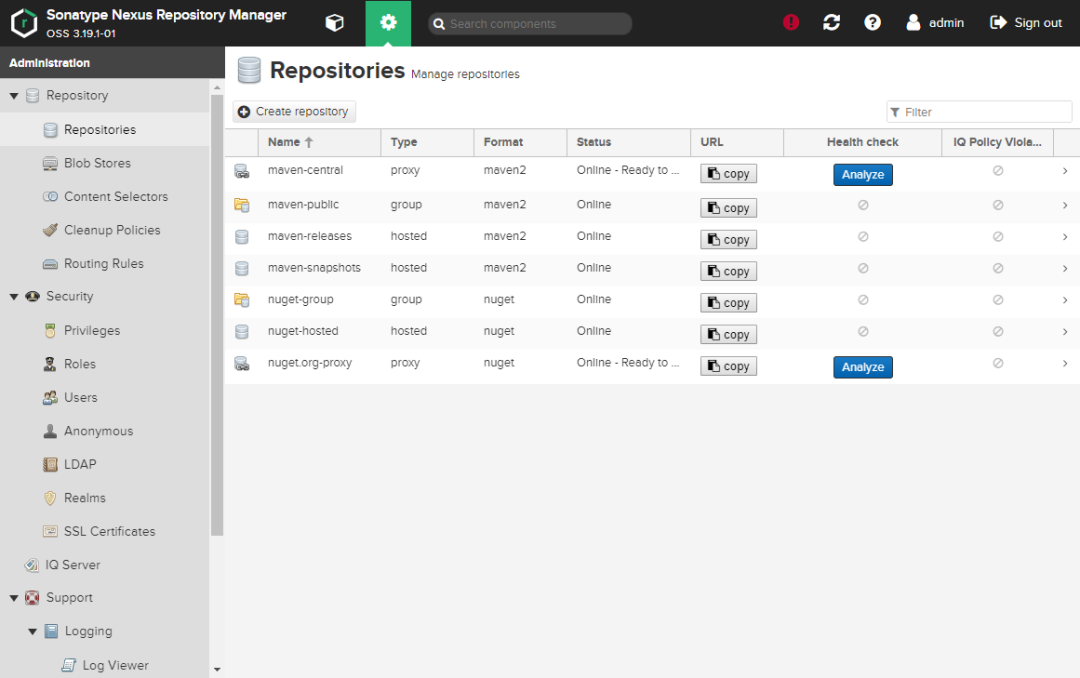Collapse the Logging tree node
This screenshot has width=1080, height=678.
click(x=33, y=632)
